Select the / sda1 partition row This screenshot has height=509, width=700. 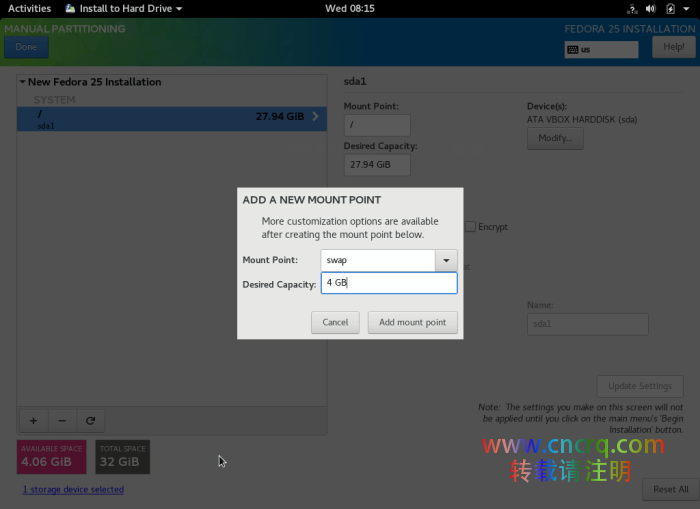pos(172,119)
